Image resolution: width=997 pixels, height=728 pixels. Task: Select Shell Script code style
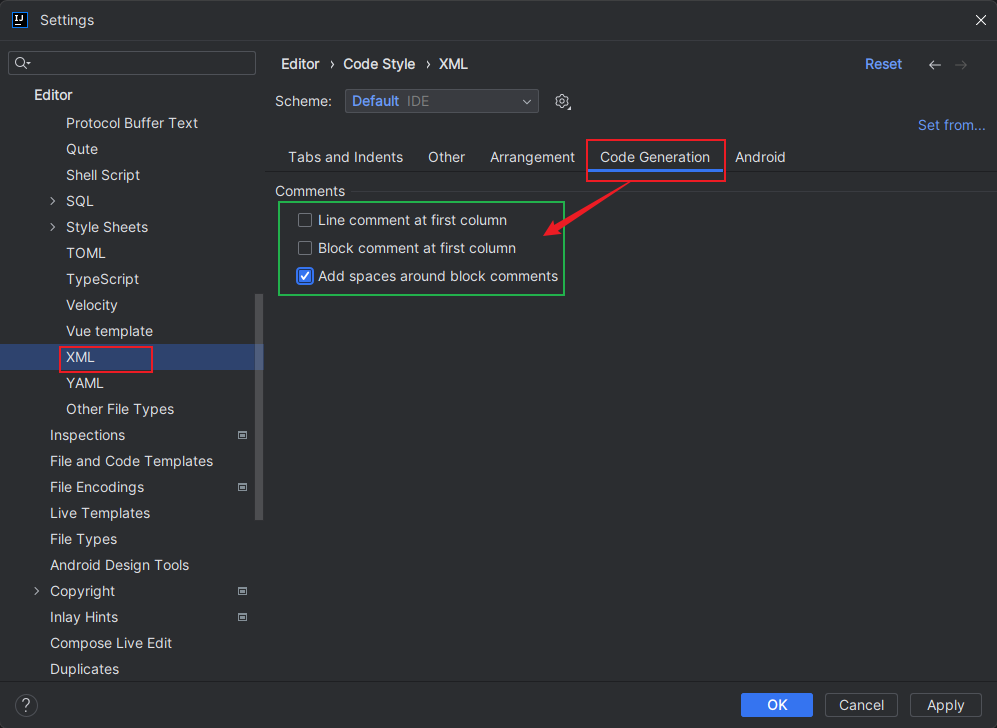click(x=103, y=175)
